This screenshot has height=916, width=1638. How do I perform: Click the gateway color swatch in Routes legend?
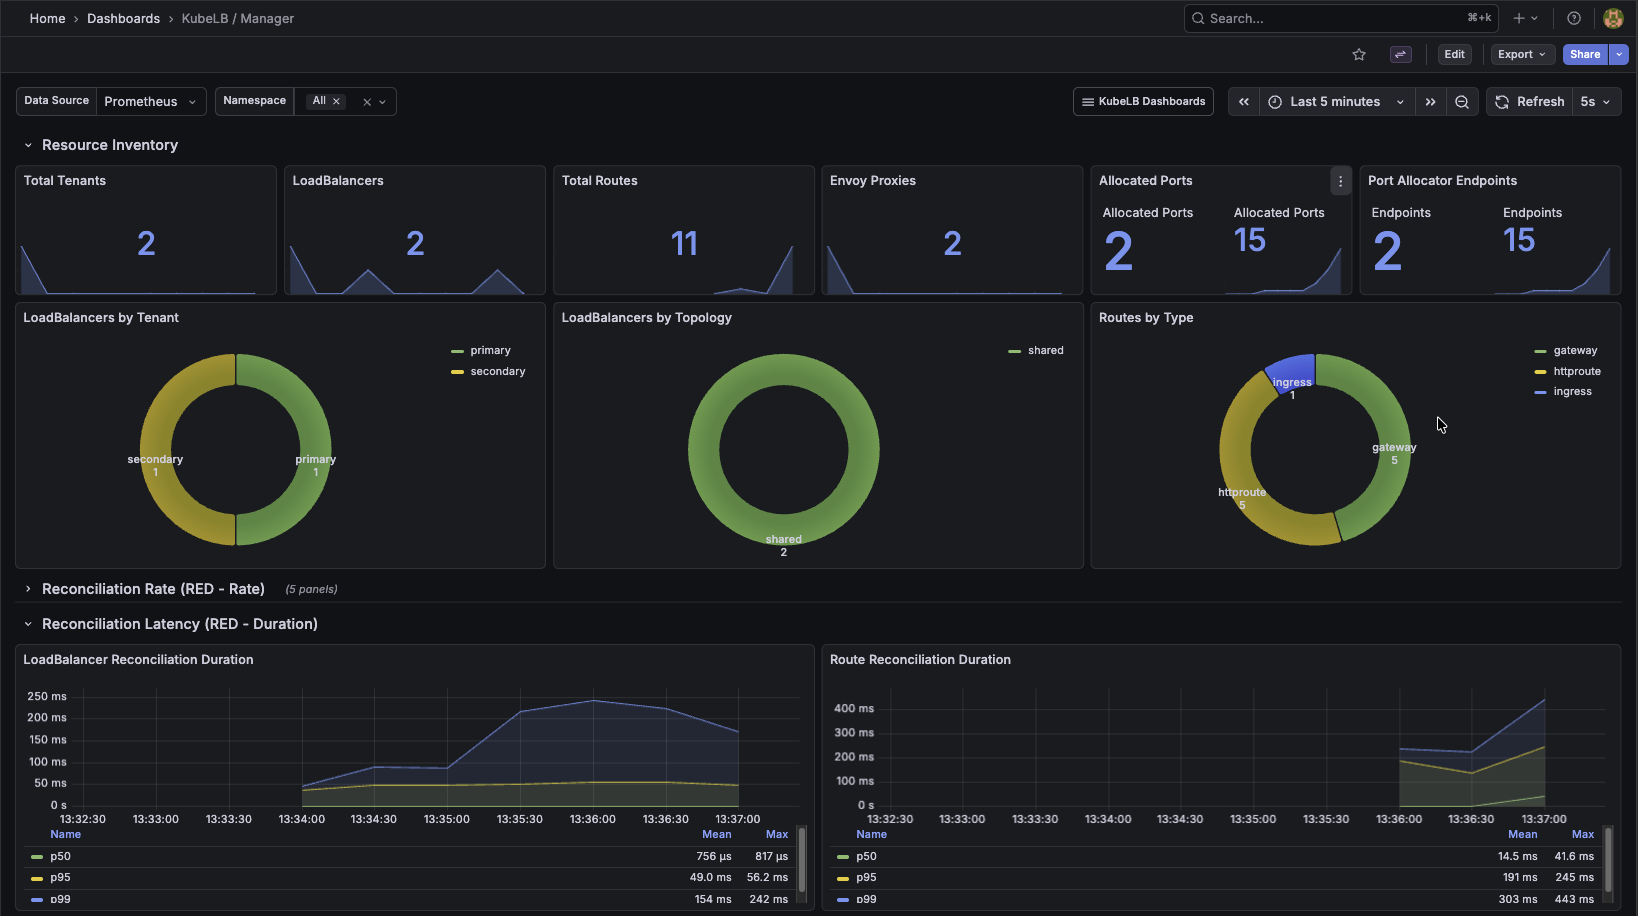coord(1540,350)
